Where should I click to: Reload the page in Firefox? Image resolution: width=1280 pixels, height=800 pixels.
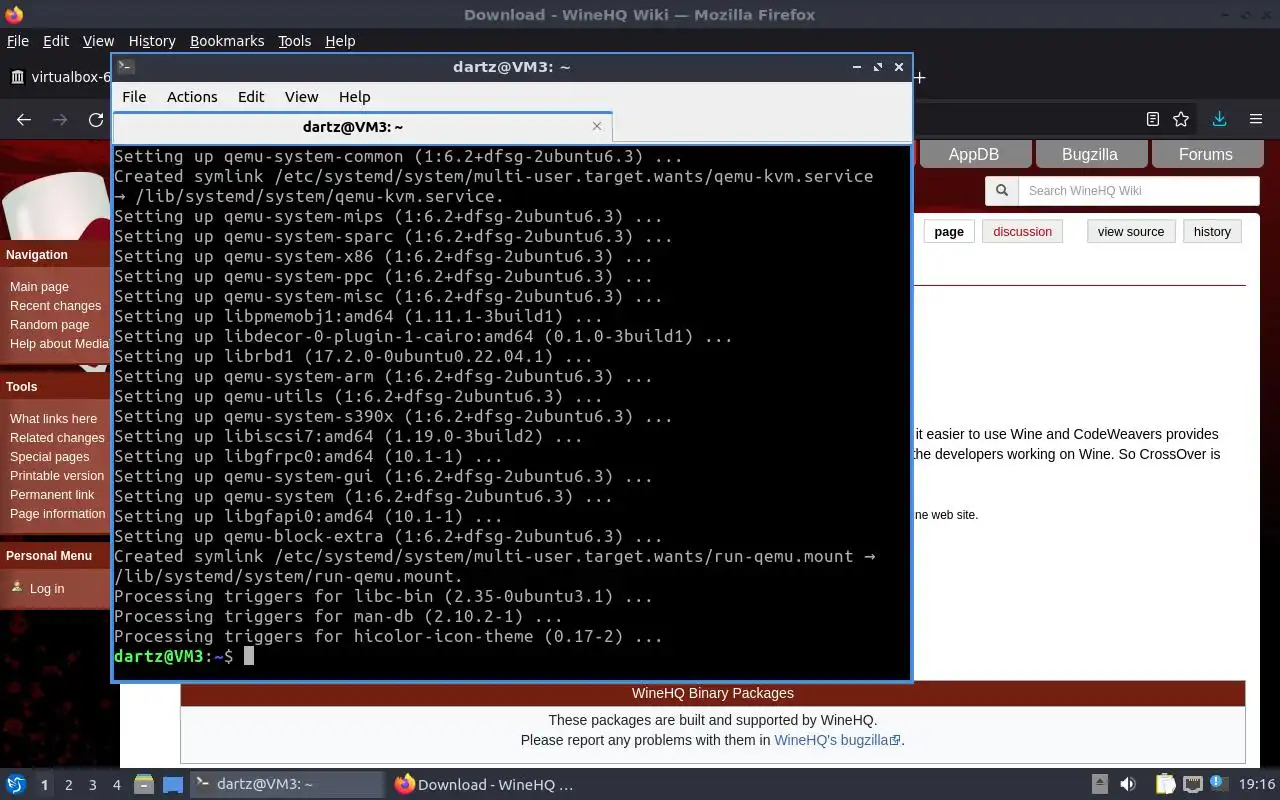click(x=96, y=119)
